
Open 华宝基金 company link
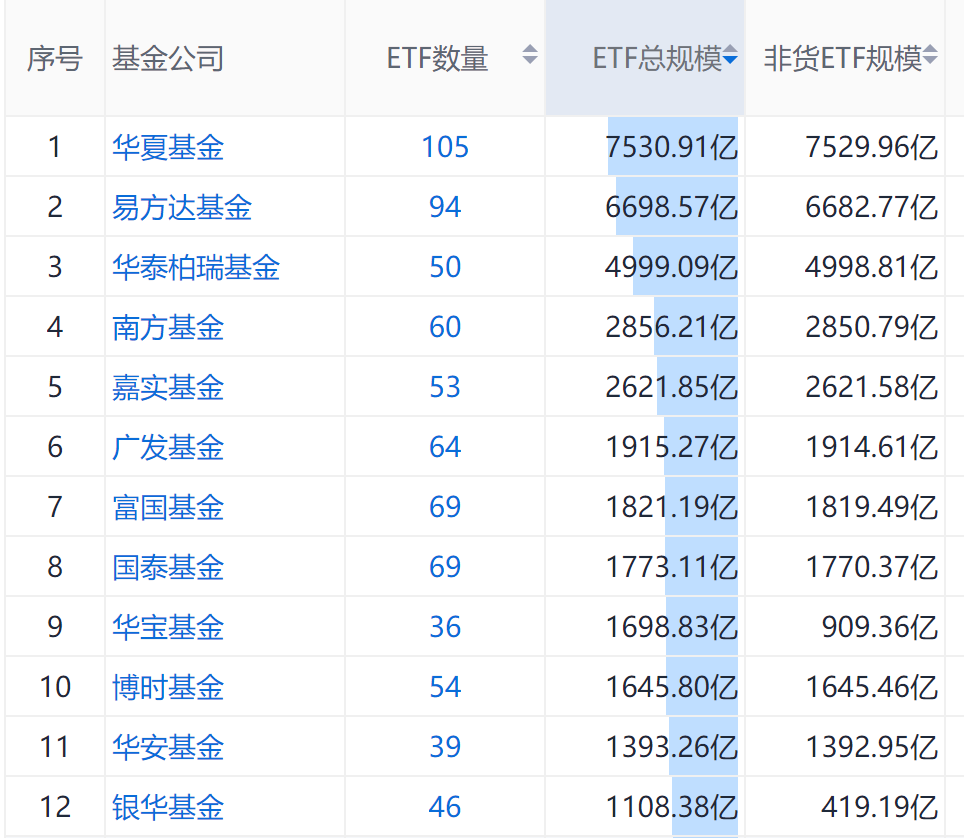[168, 627]
